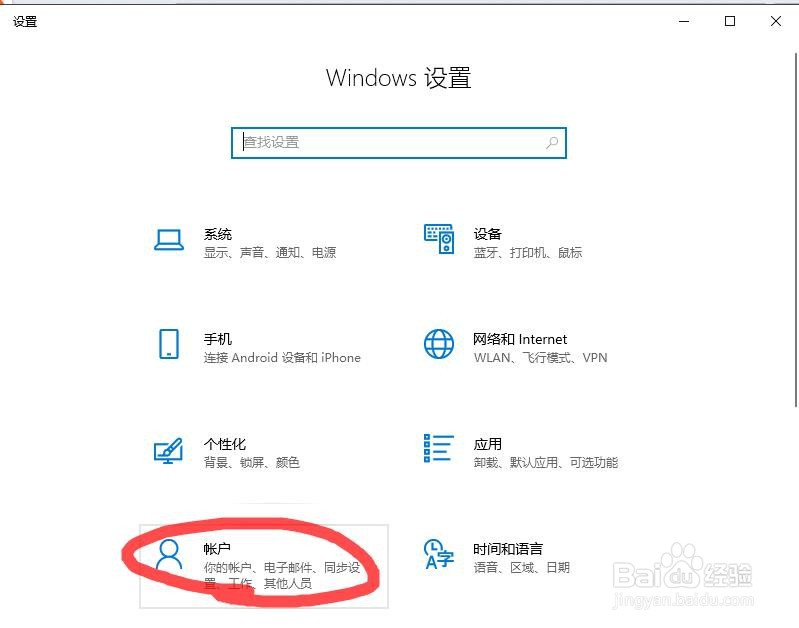Click the magnifier search icon

pos(552,143)
